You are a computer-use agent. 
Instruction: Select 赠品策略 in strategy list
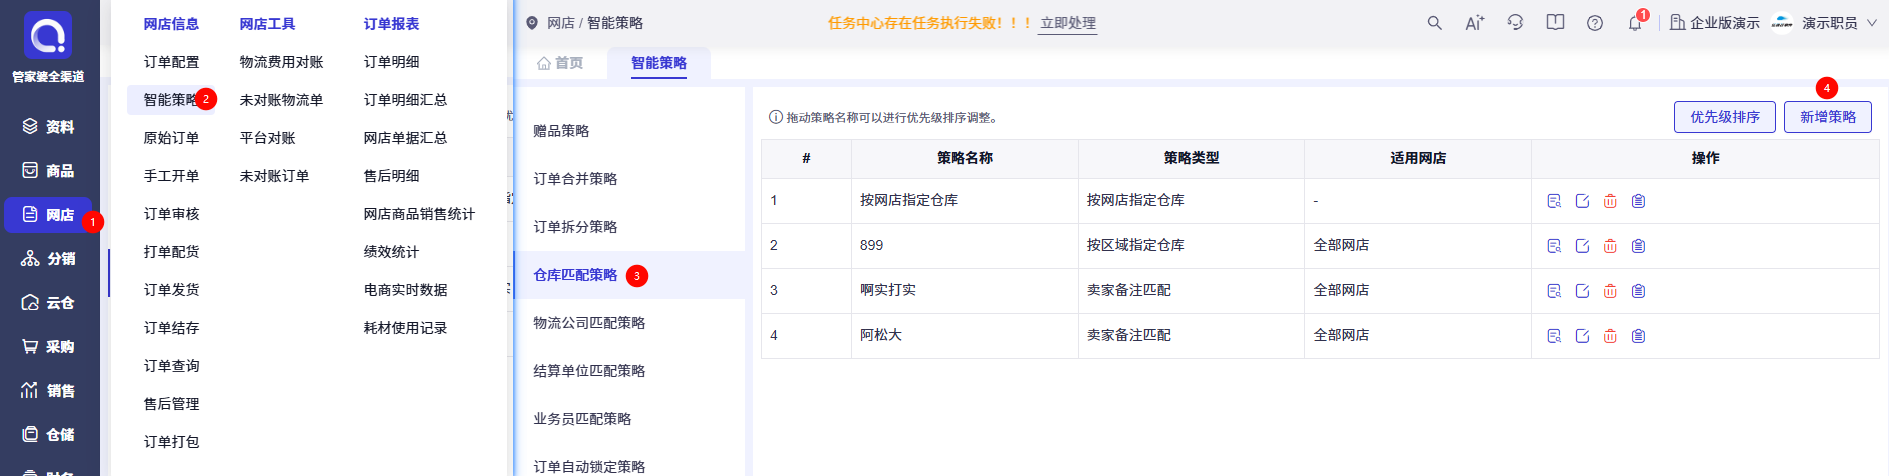tap(630, 131)
